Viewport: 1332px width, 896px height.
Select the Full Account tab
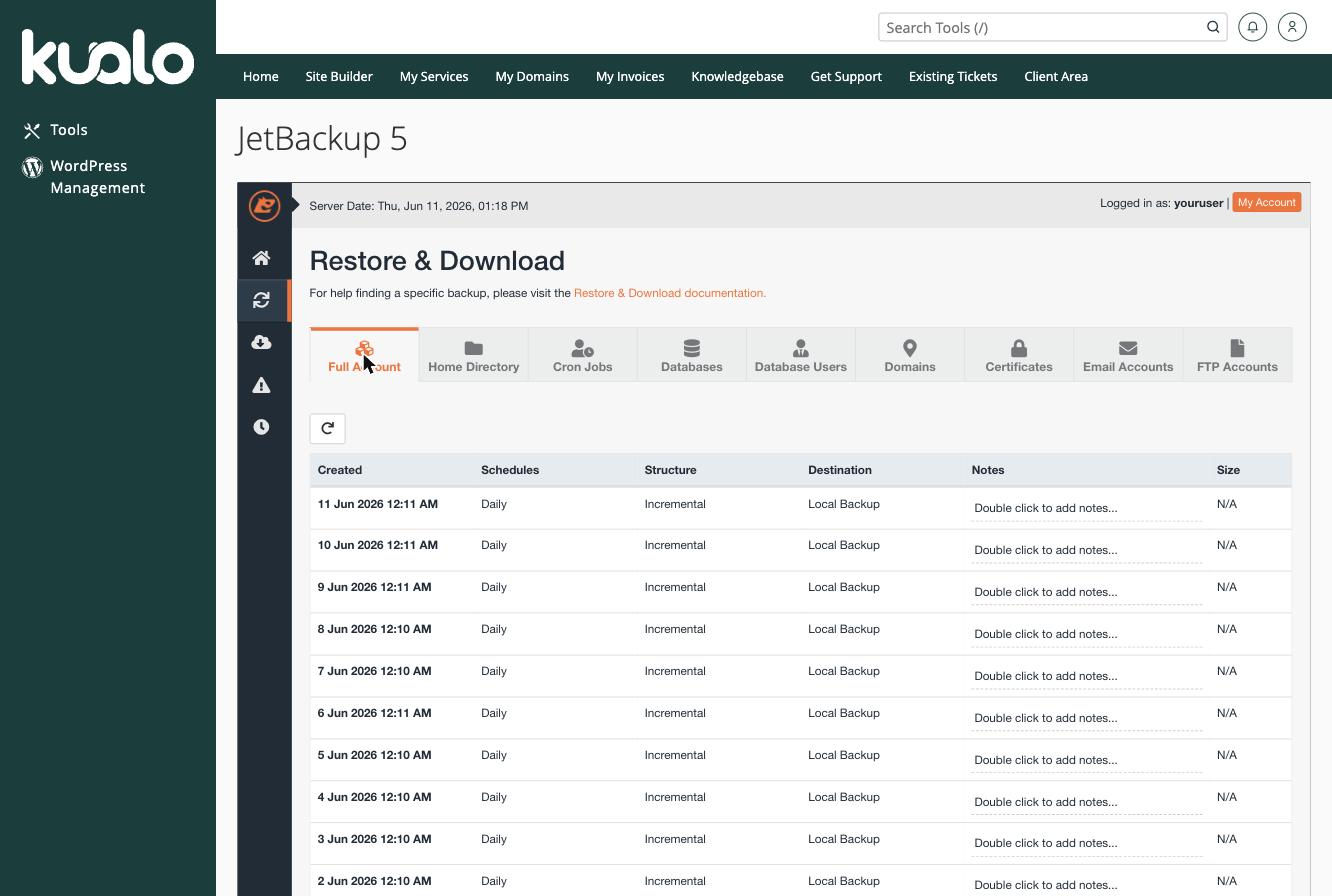coord(364,355)
